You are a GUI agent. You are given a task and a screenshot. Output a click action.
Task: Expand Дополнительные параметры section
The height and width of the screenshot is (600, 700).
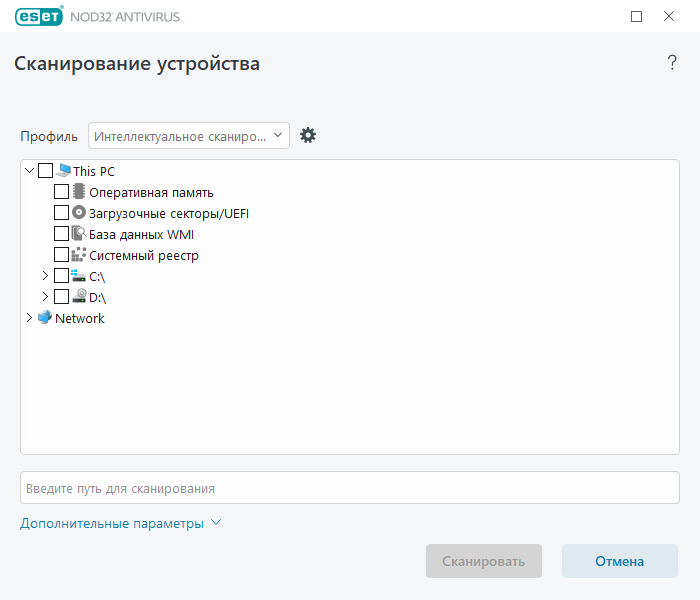tap(121, 523)
